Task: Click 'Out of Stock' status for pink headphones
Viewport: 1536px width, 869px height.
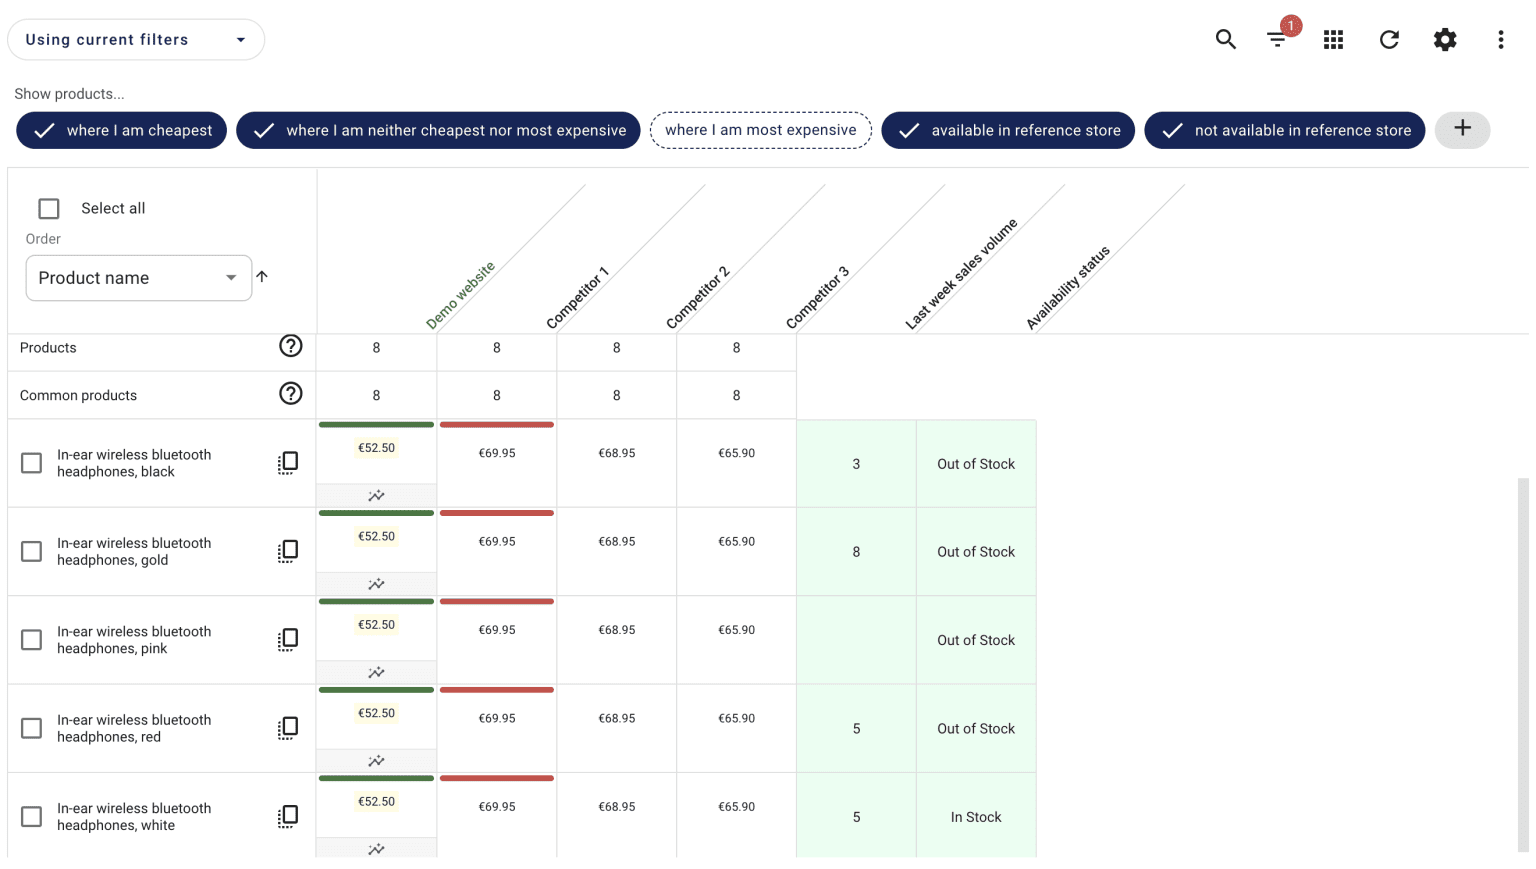Action: click(x=976, y=640)
